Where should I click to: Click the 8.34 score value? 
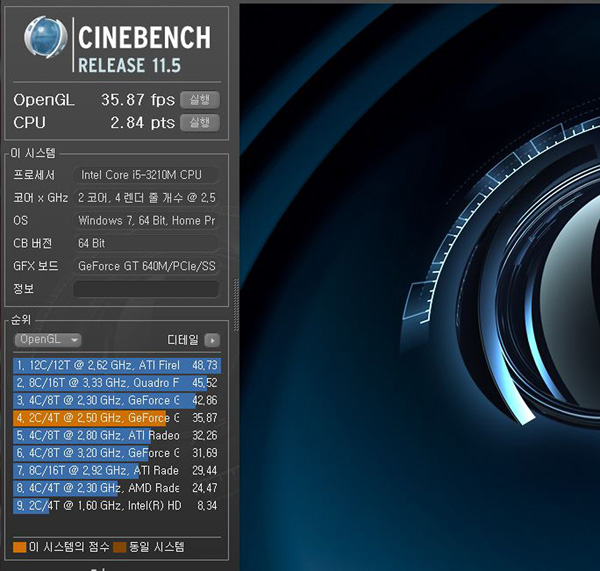[207, 506]
